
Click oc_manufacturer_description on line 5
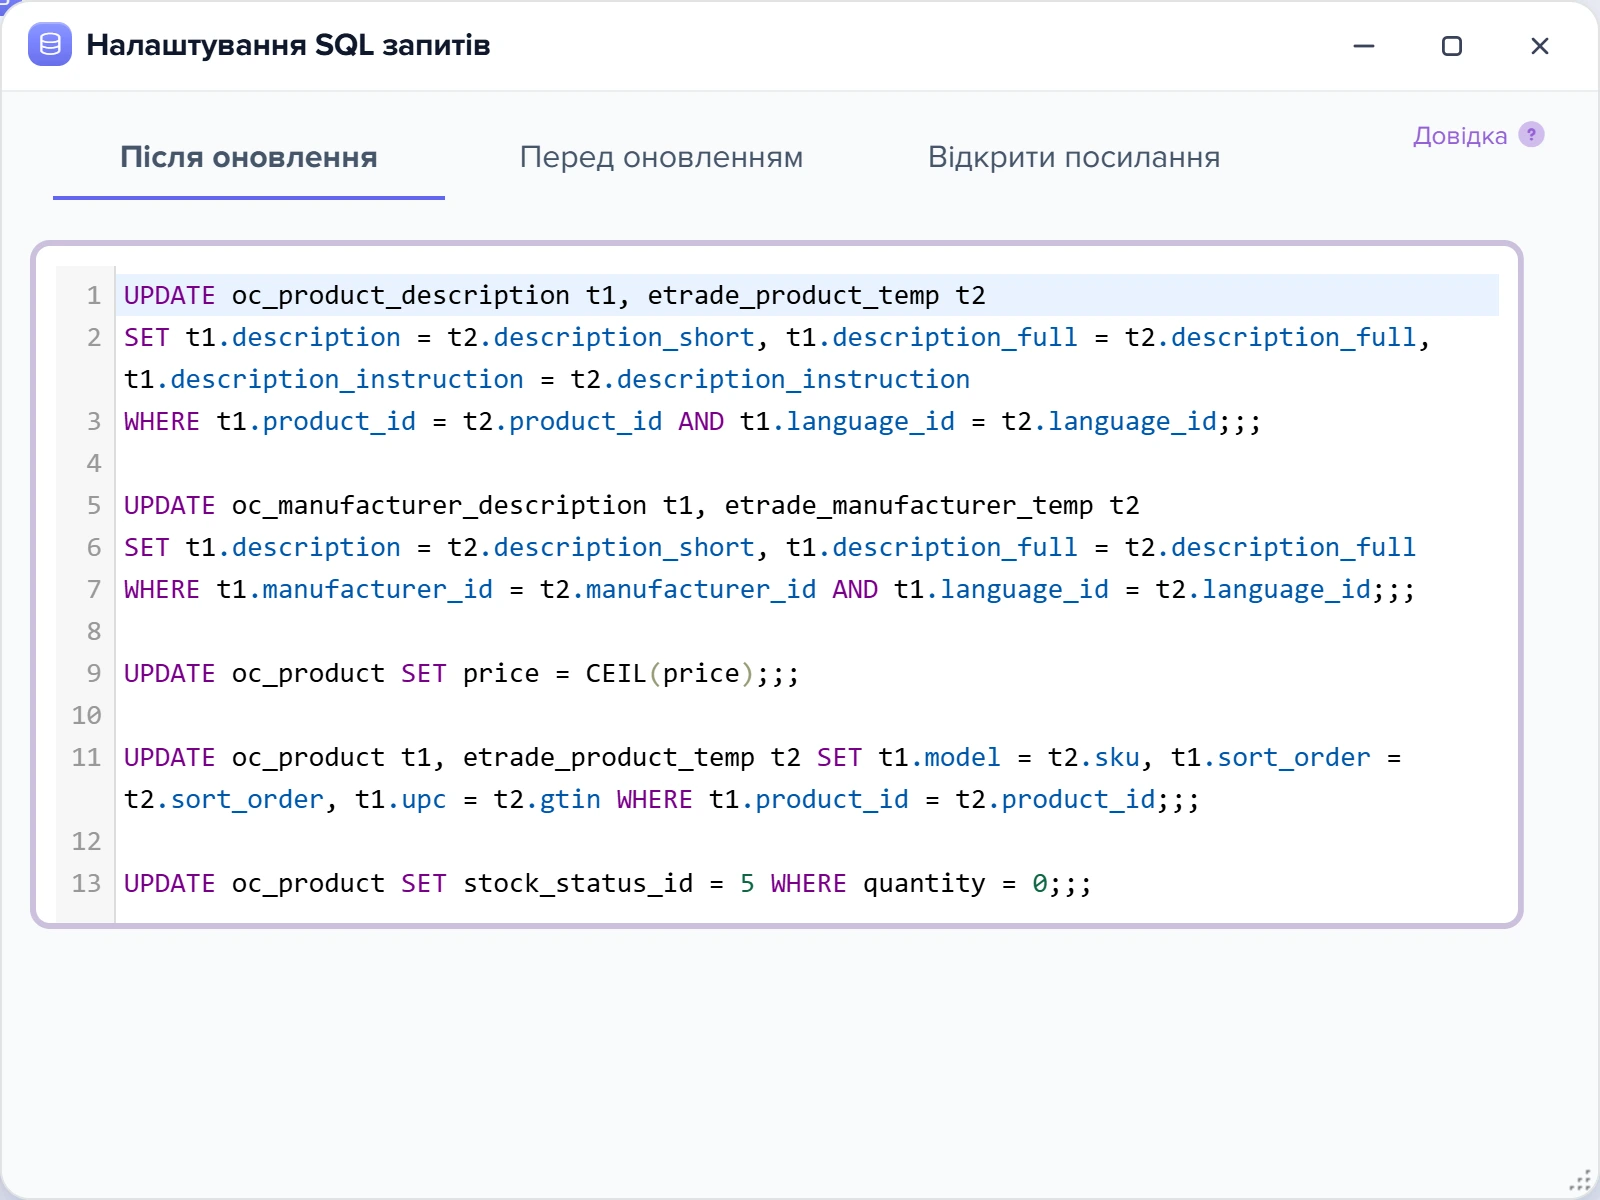point(439,506)
